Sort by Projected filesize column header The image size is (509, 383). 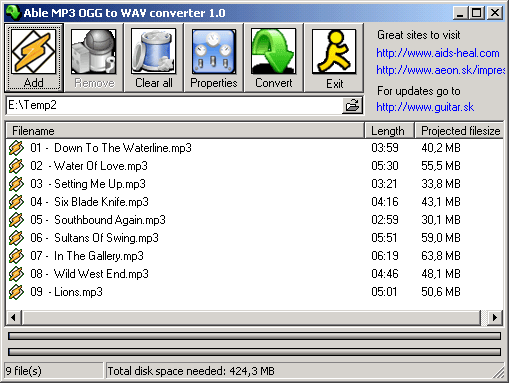(459, 131)
